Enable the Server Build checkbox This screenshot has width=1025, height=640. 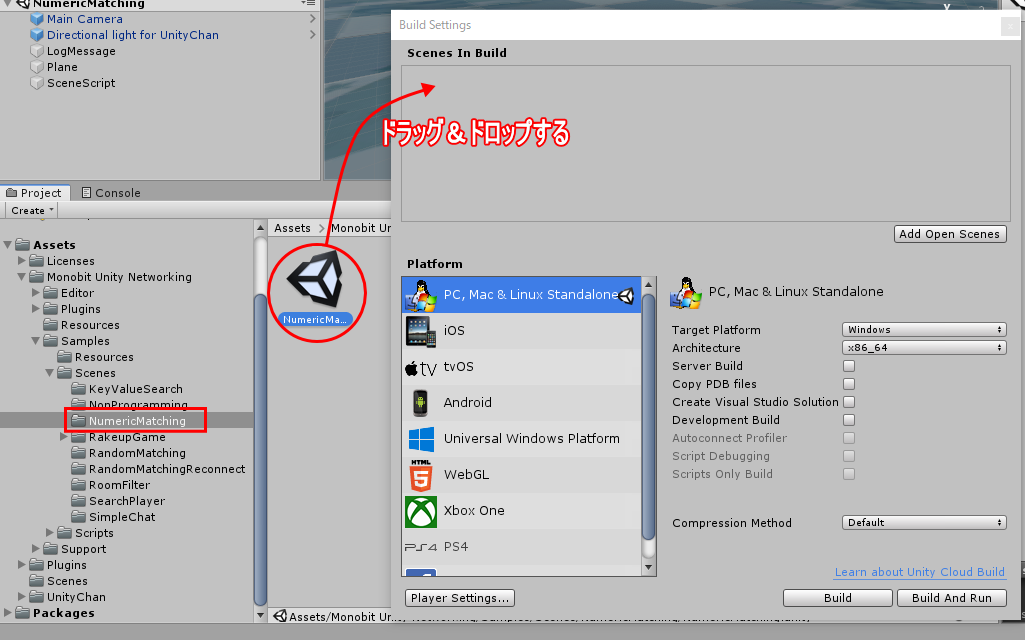[849, 366]
